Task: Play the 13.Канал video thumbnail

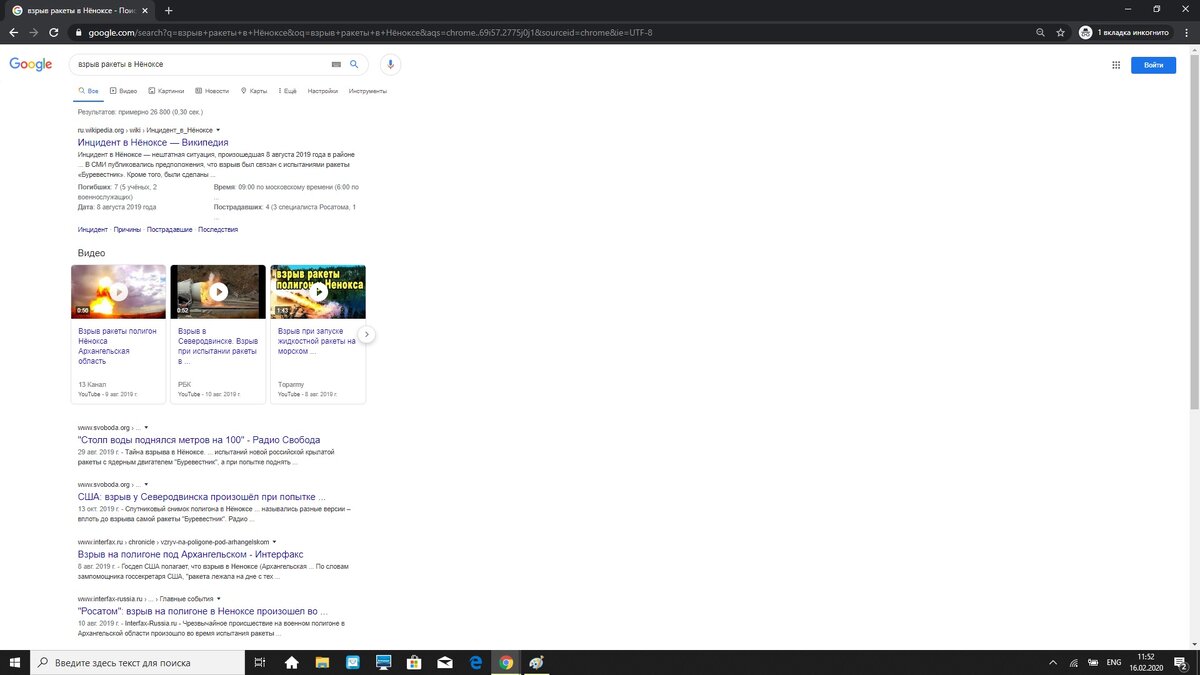Action: 119,292
